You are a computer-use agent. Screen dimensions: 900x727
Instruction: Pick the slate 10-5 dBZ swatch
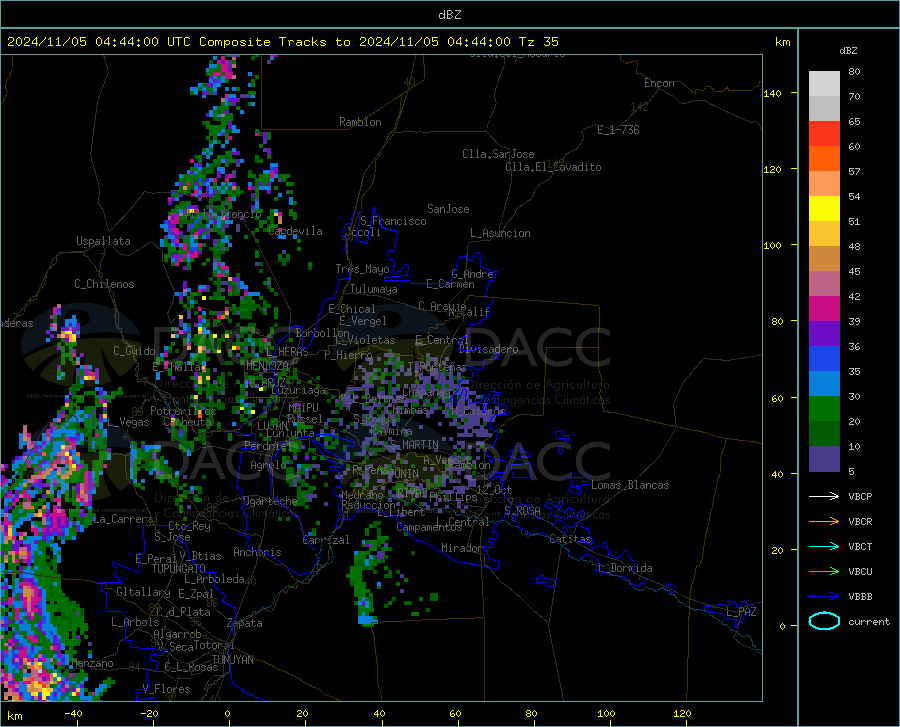click(824, 459)
